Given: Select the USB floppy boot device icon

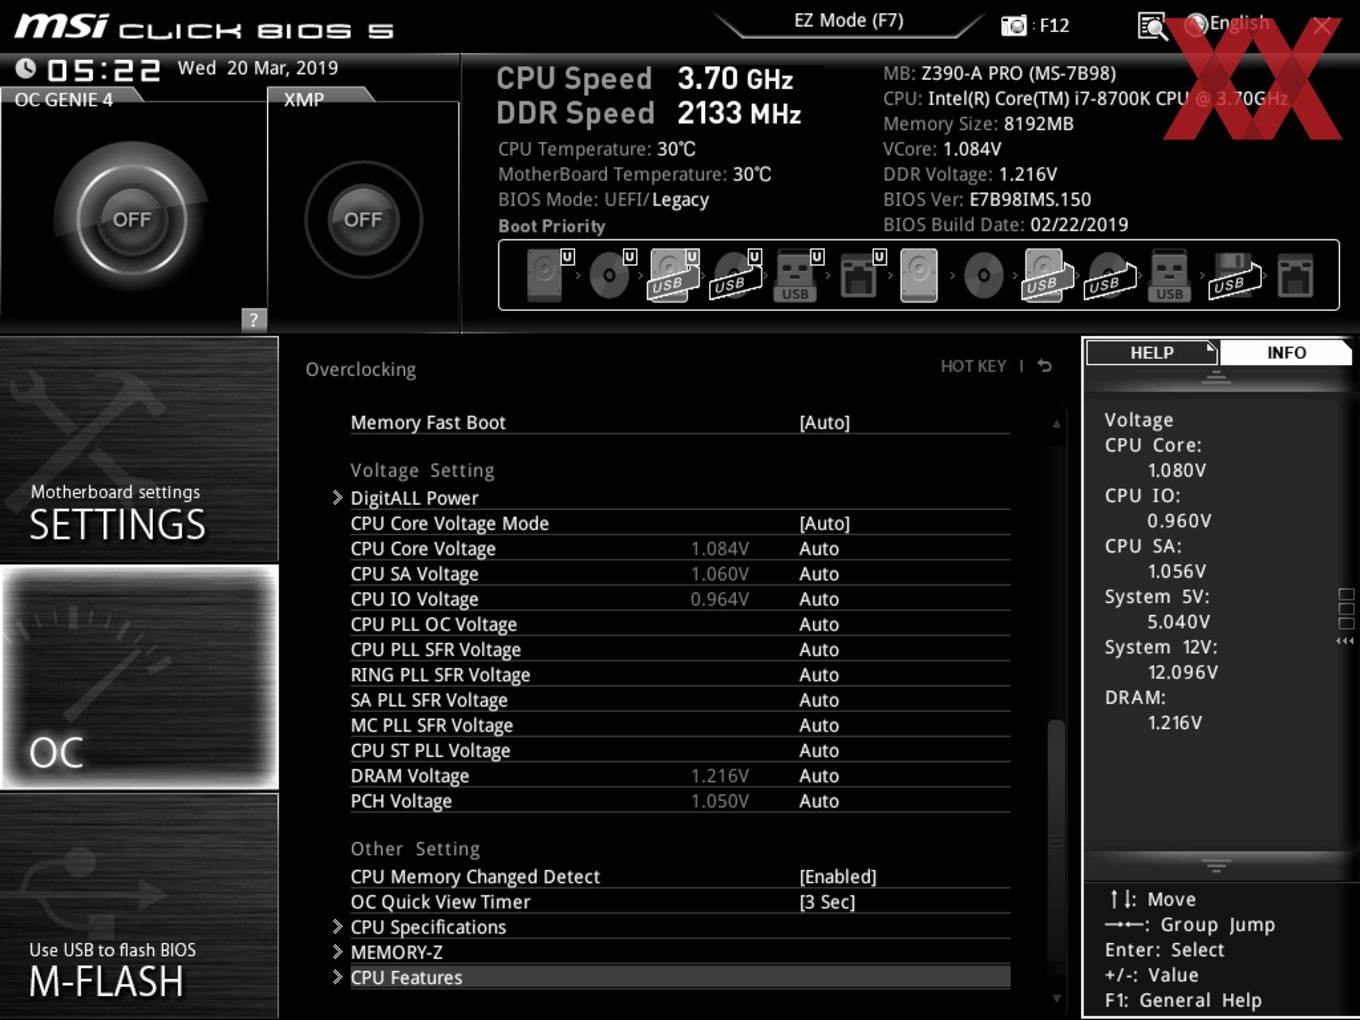Looking at the screenshot, I should pos(1234,275).
